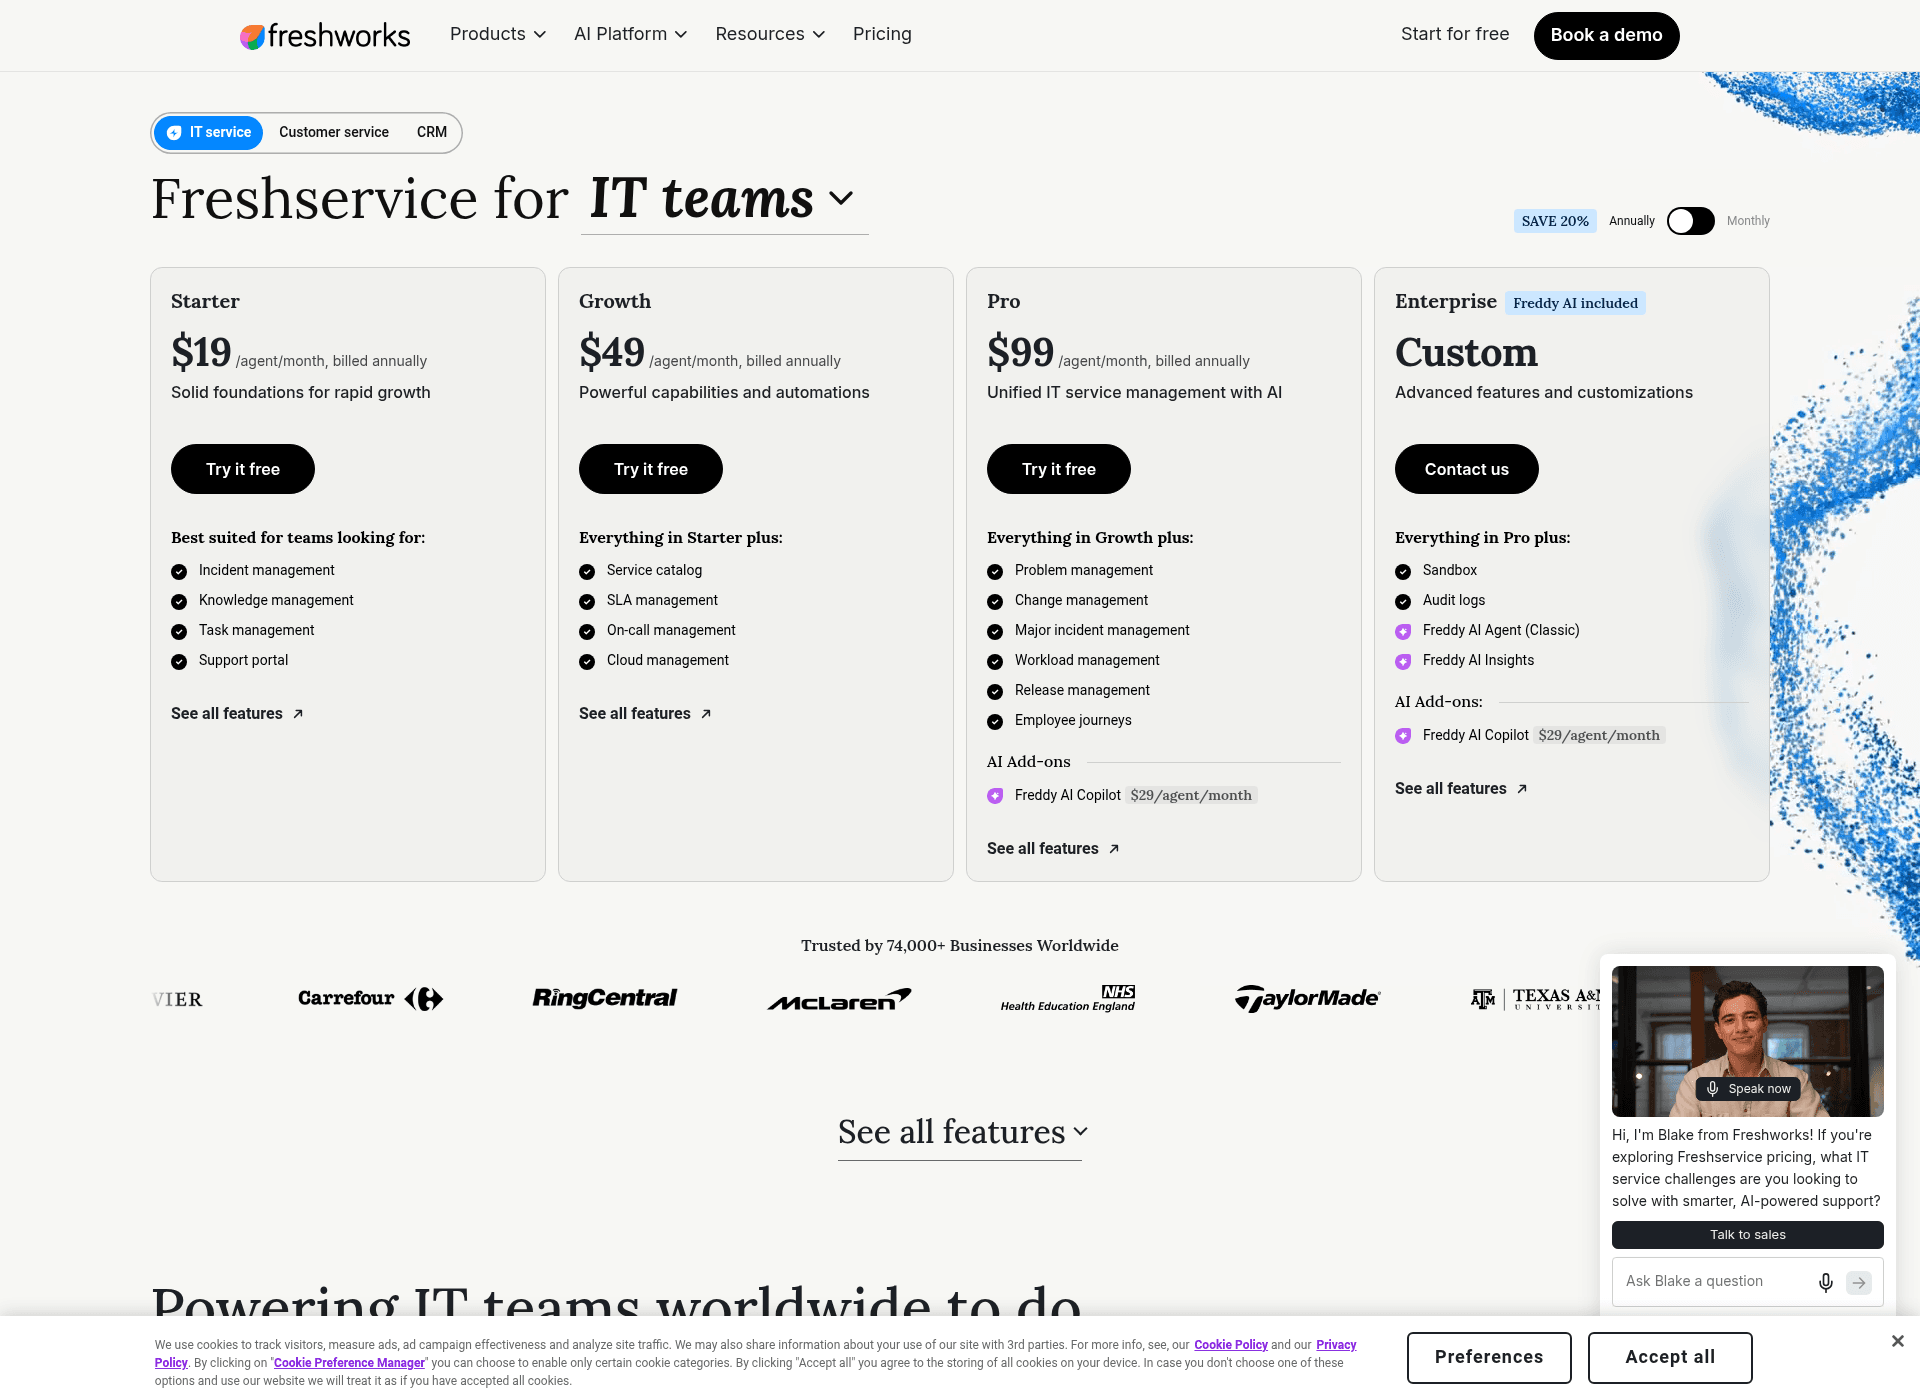This screenshot has height=1400, width=1920.
Task: Click the arrow icon beside Pro See all features
Action: click(1114, 849)
